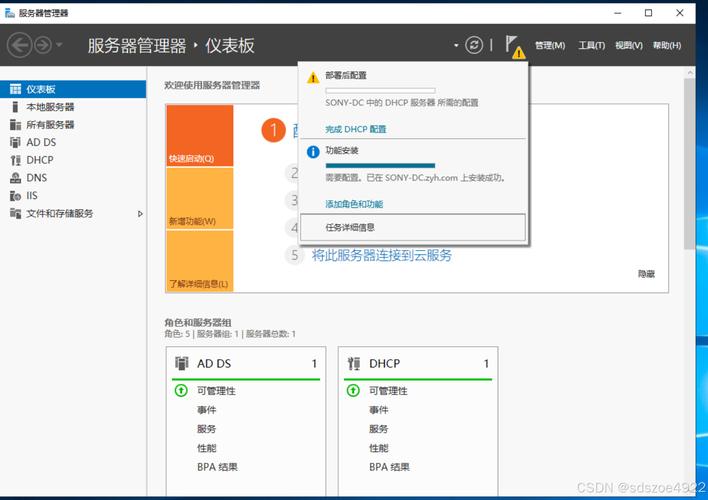Open 性能 in AD DS tile
Image resolution: width=708 pixels, height=500 pixels.
tap(206, 448)
